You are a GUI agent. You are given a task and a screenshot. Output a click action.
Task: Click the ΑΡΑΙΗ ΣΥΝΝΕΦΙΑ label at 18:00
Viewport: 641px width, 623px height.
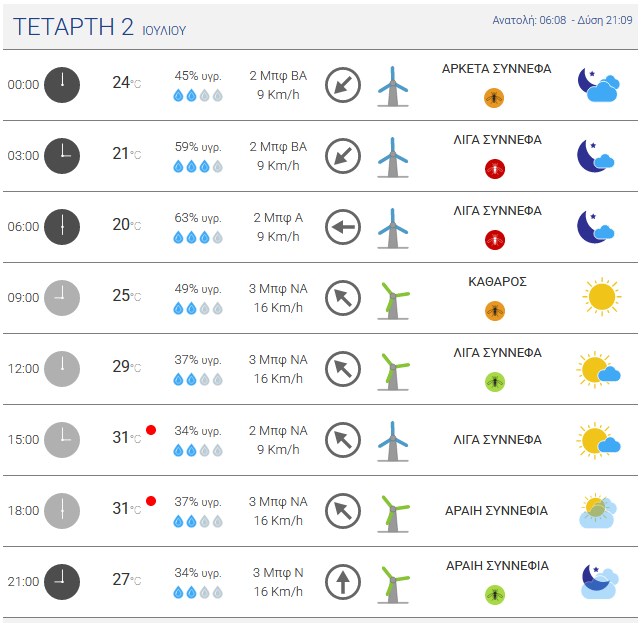click(496, 511)
